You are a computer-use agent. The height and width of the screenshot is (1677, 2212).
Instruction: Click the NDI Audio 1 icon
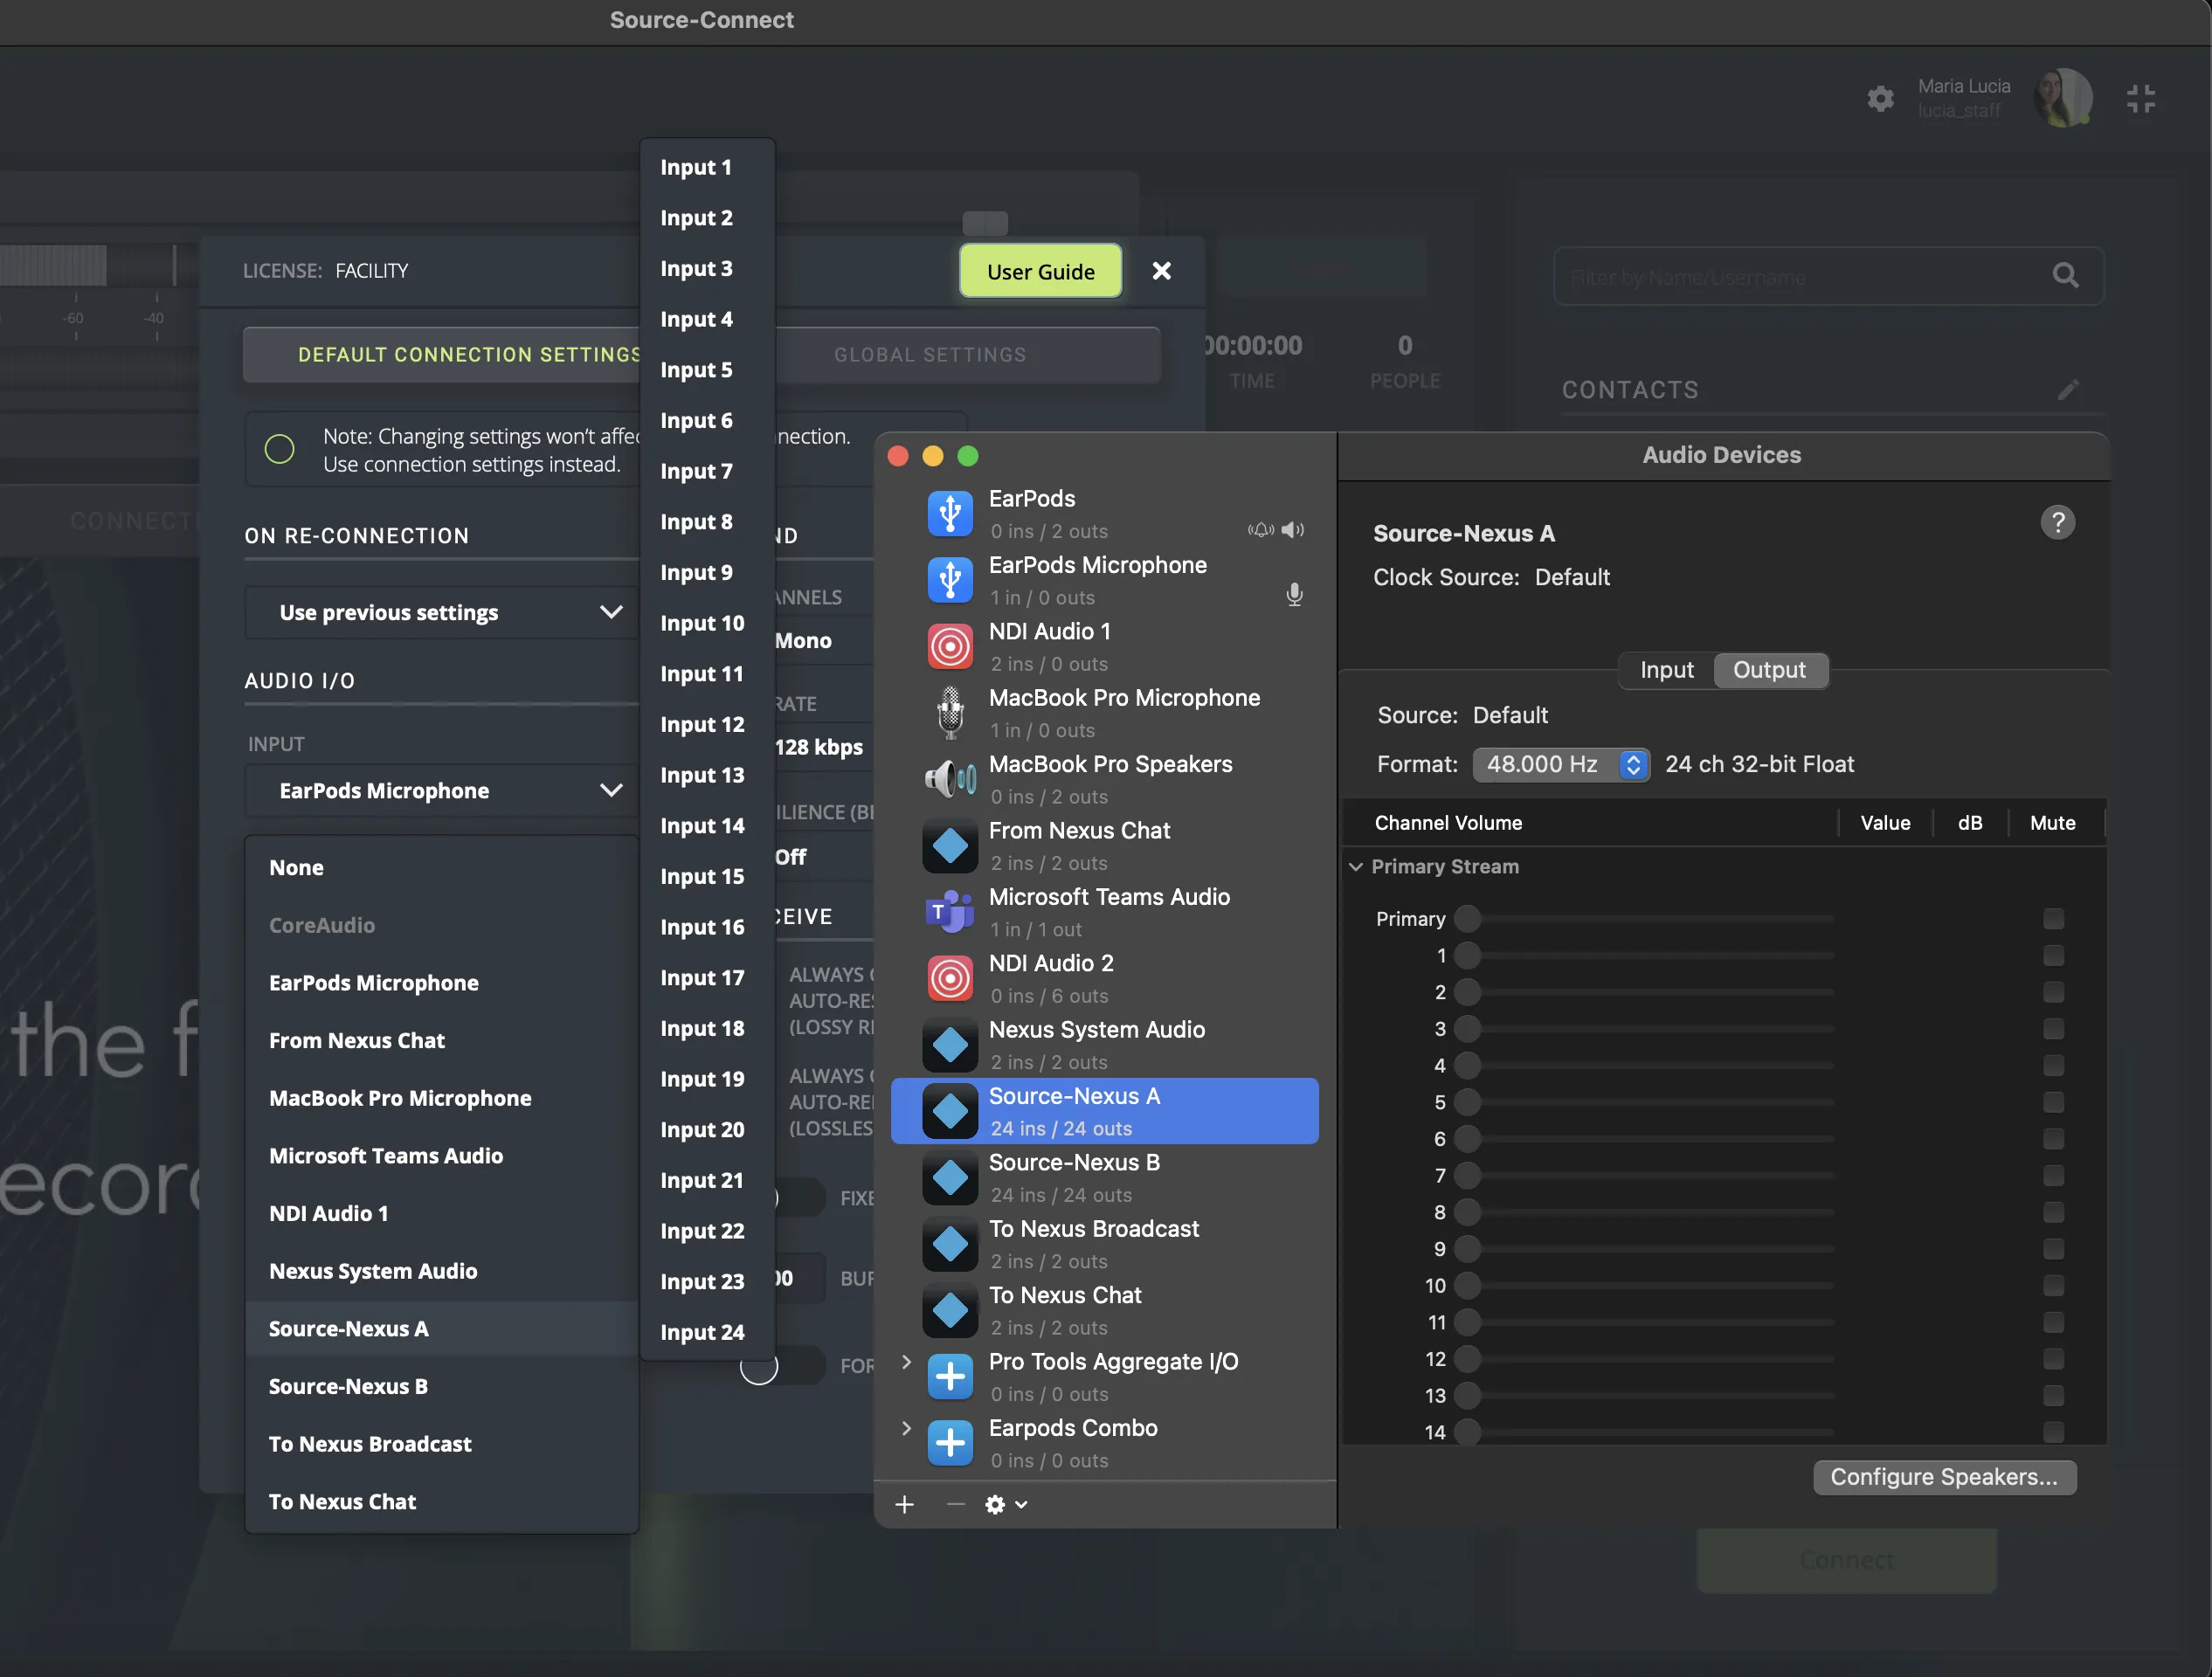[950, 647]
